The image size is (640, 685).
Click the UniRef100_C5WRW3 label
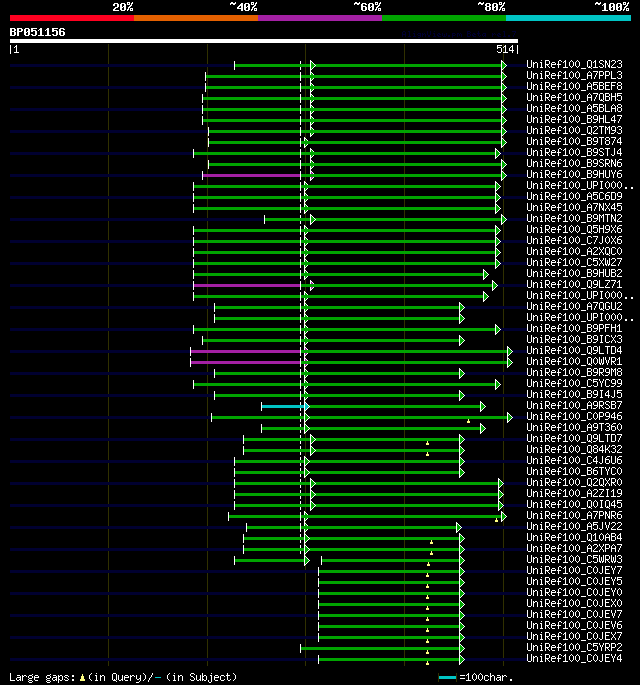tap(574, 559)
